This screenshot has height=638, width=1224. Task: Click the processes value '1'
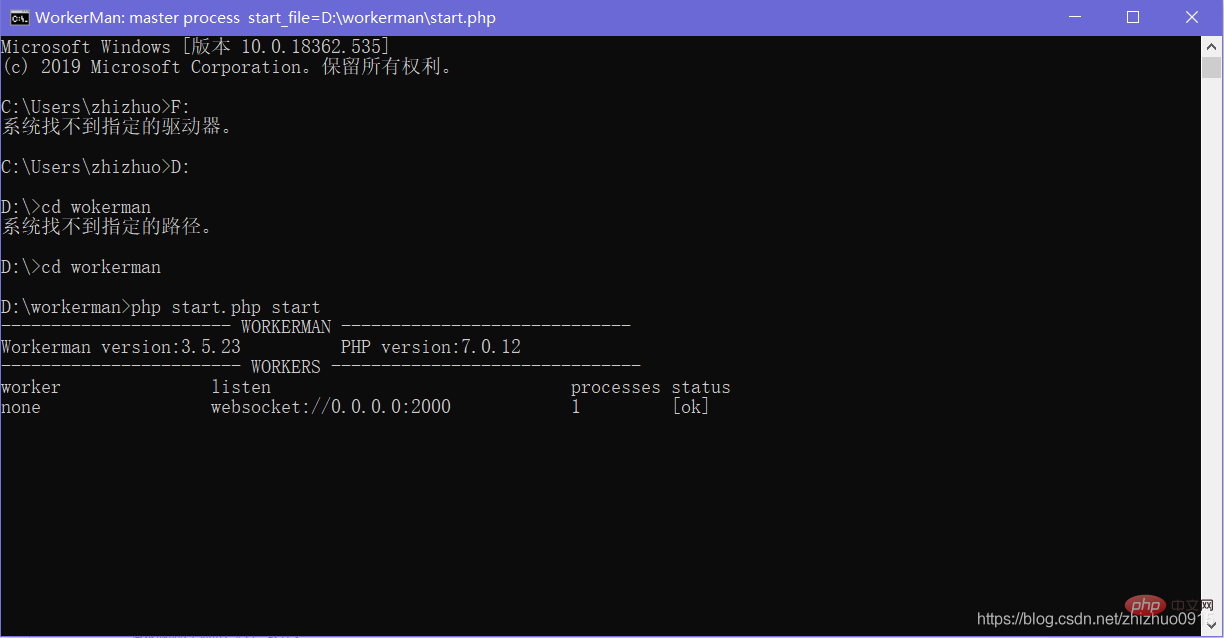[x=576, y=407]
